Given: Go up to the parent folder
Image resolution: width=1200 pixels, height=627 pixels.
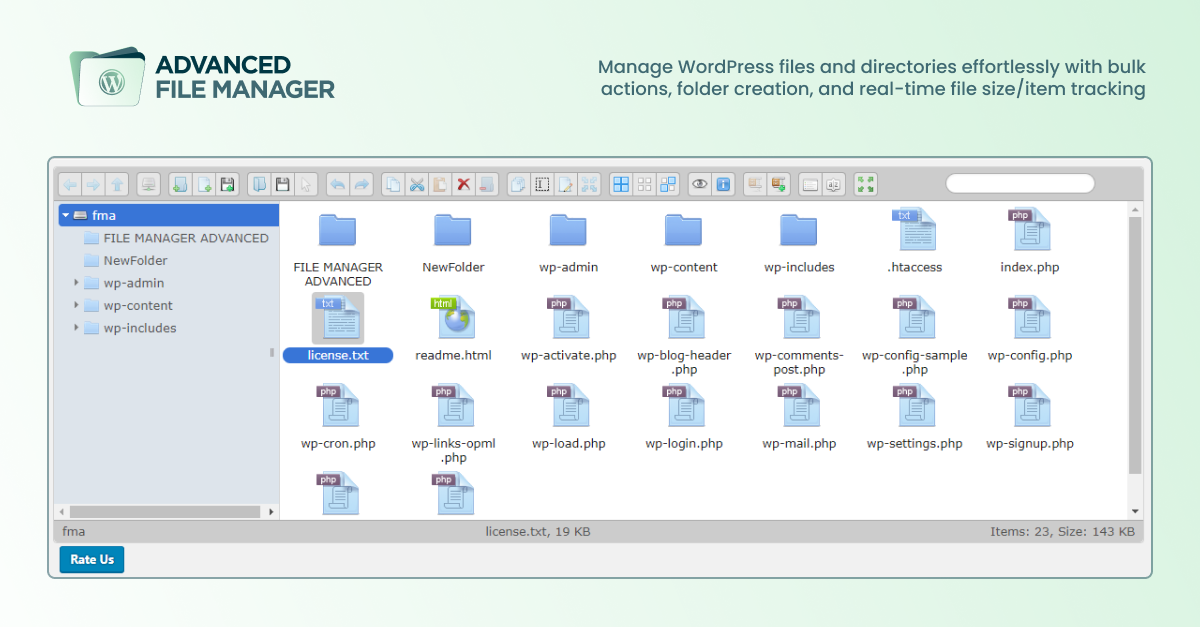Looking at the screenshot, I should pyautogui.click(x=118, y=184).
